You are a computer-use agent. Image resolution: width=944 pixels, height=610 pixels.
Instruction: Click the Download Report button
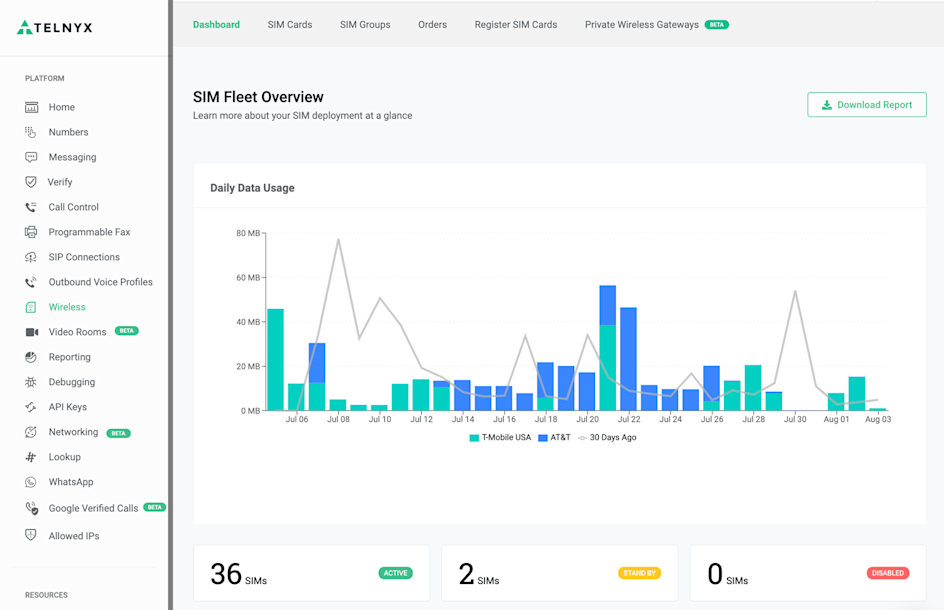pos(866,104)
